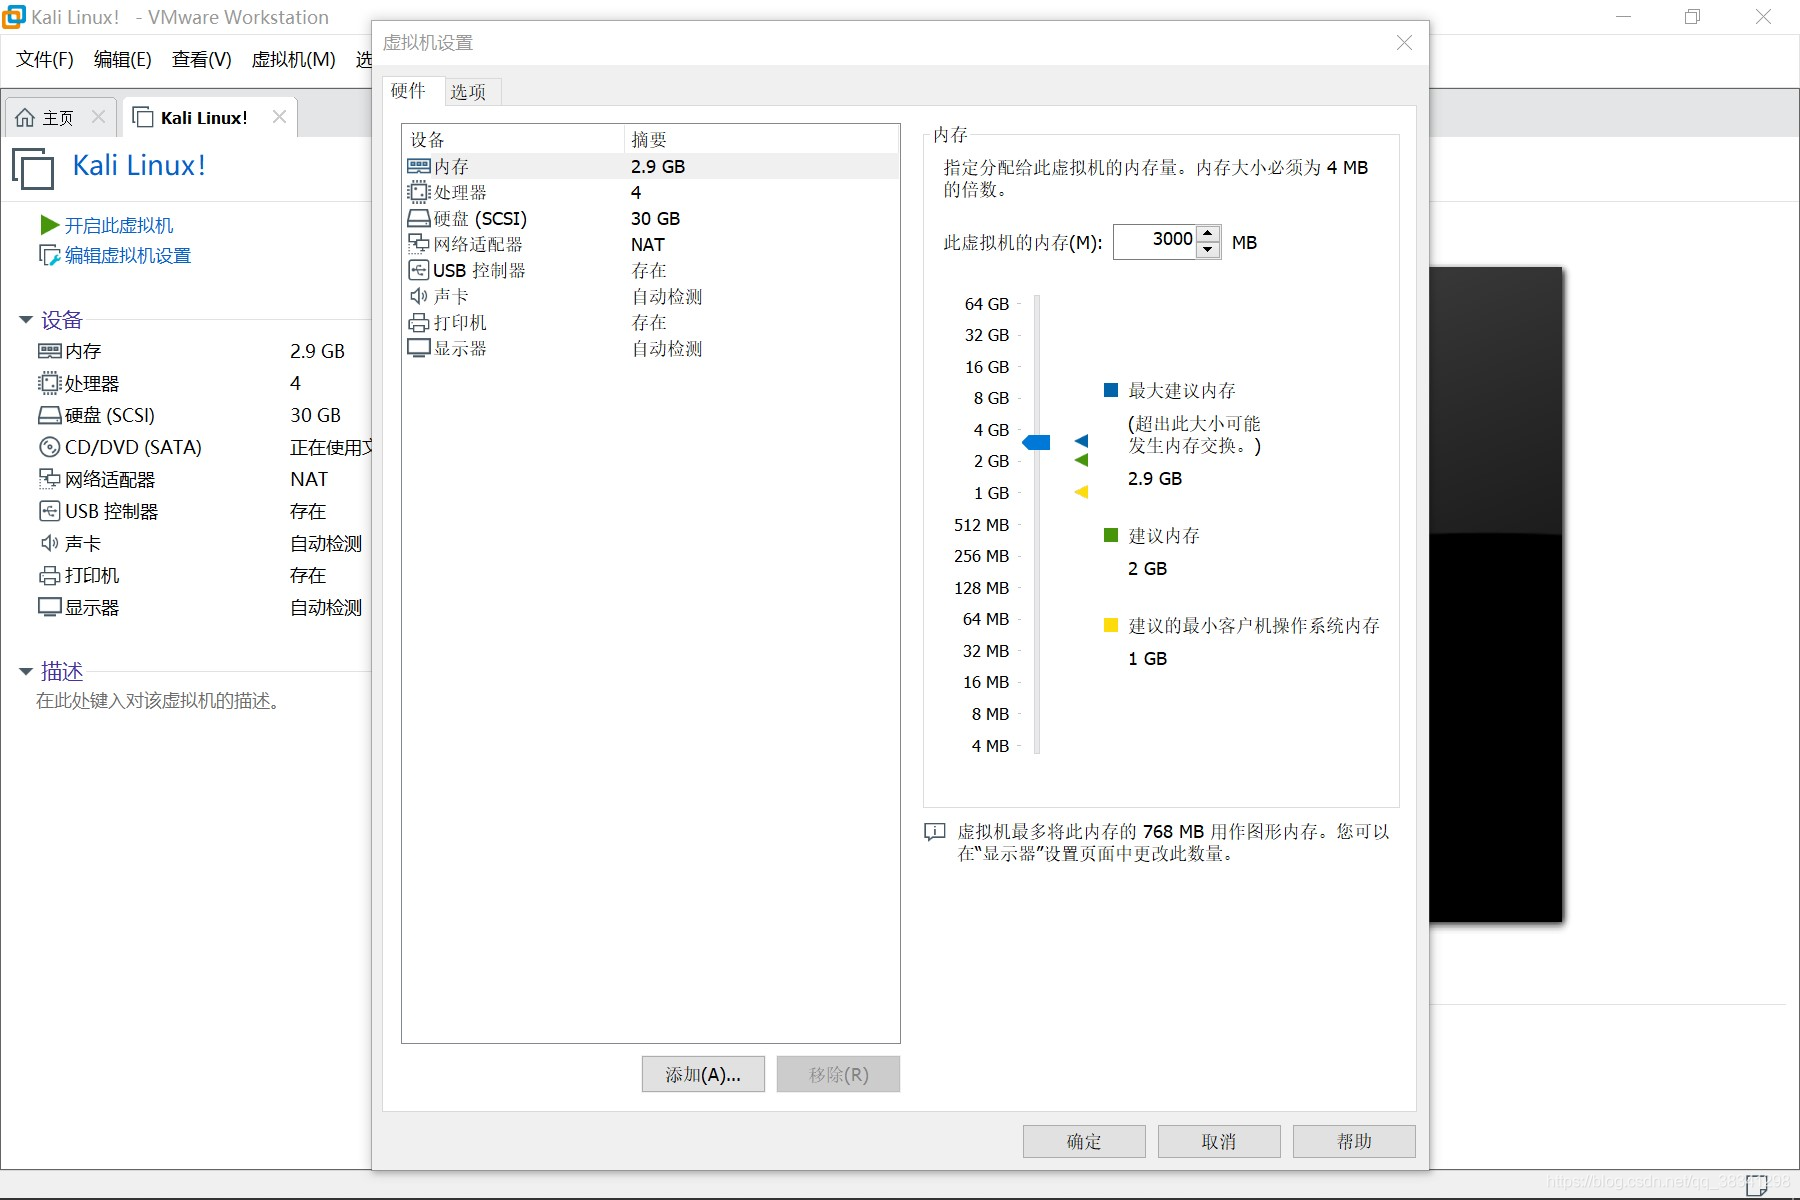Click blue max recommended memory marker arrow

[x=1081, y=441]
